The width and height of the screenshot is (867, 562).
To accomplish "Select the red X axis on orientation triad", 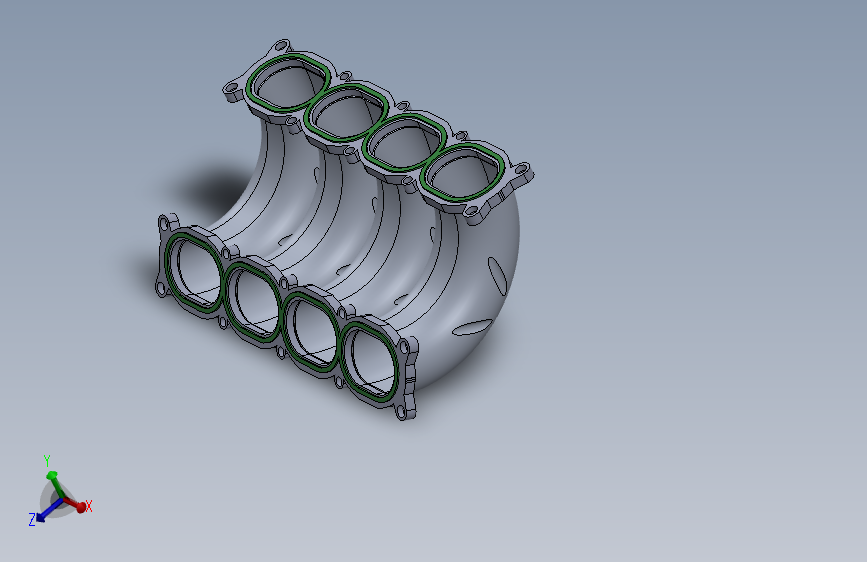I will 74,503.
